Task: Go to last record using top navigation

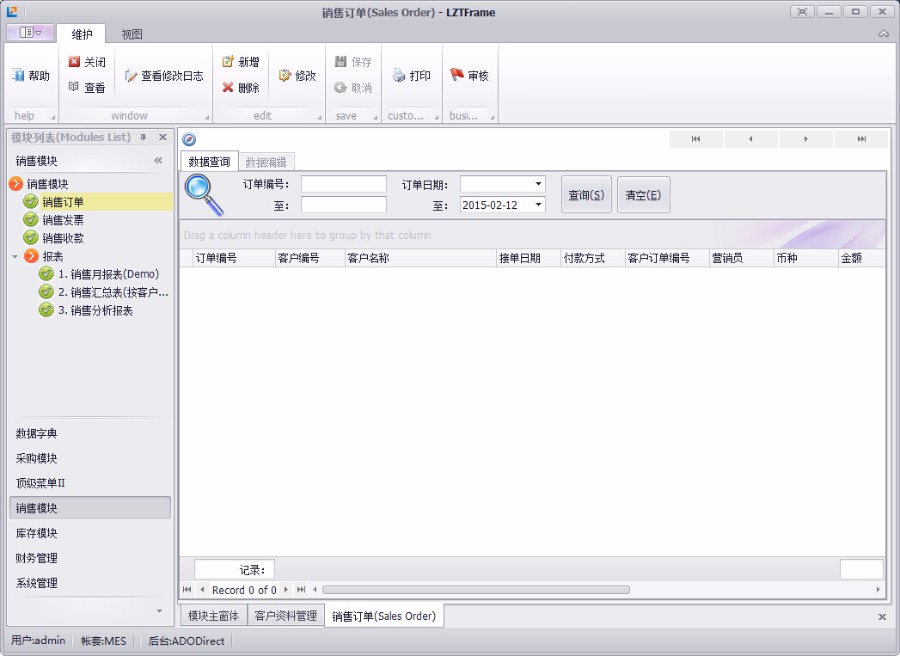Action: pyautogui.click(x=861, y=139)
